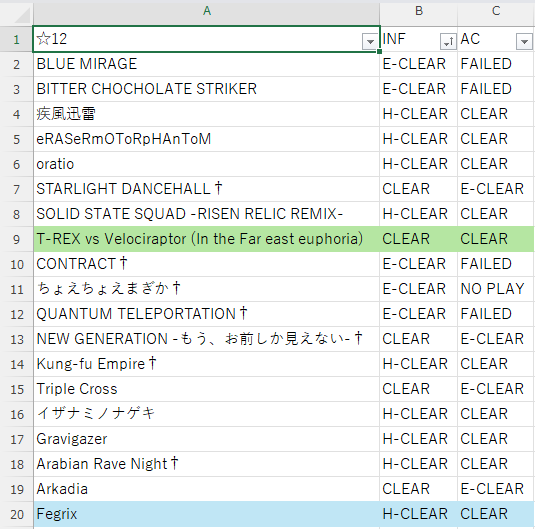Open the INF column sort filter button
Screen dimensions: 535x529
448,42
